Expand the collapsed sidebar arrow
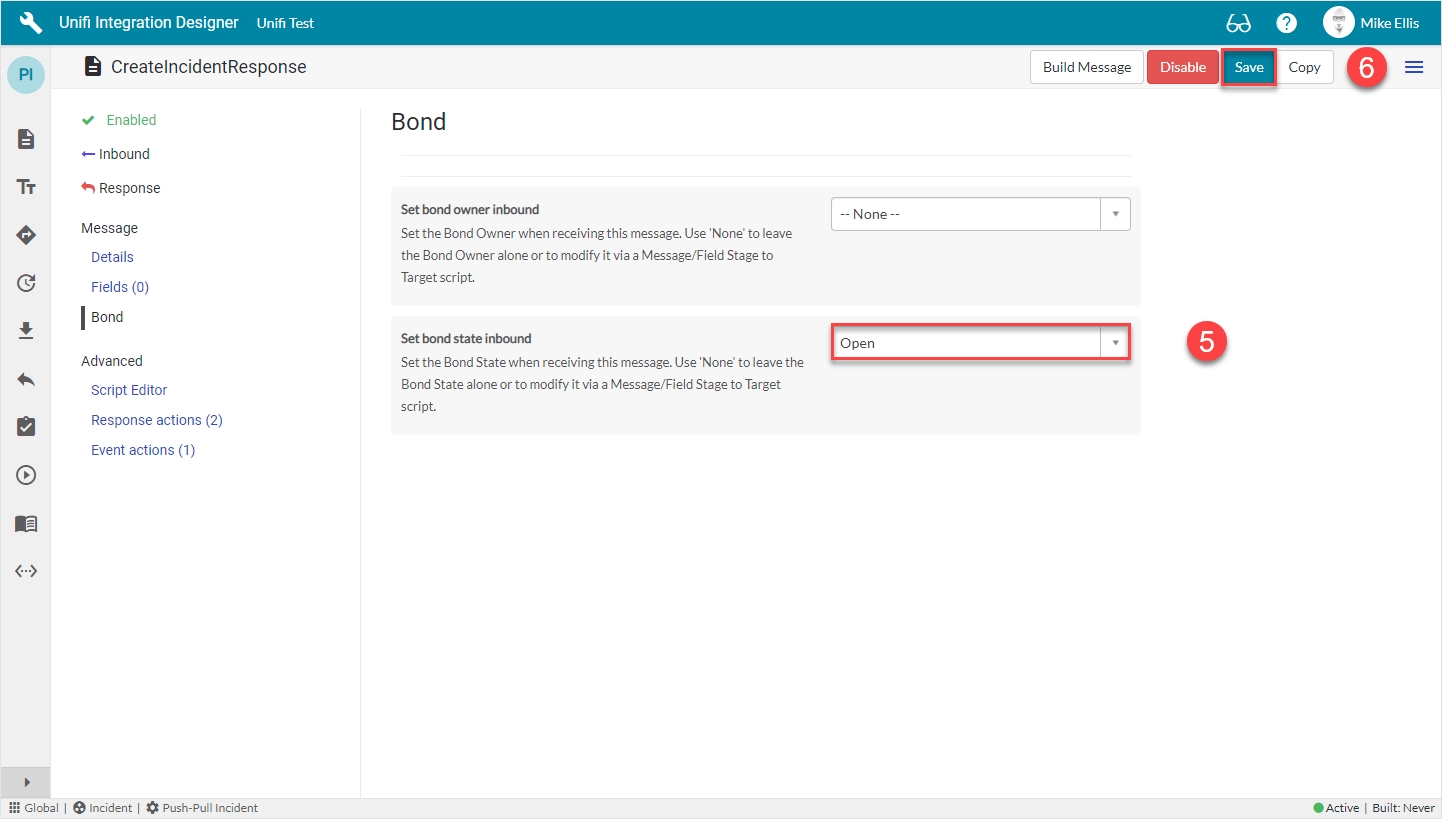The image size is (1442, 819). 26,782
